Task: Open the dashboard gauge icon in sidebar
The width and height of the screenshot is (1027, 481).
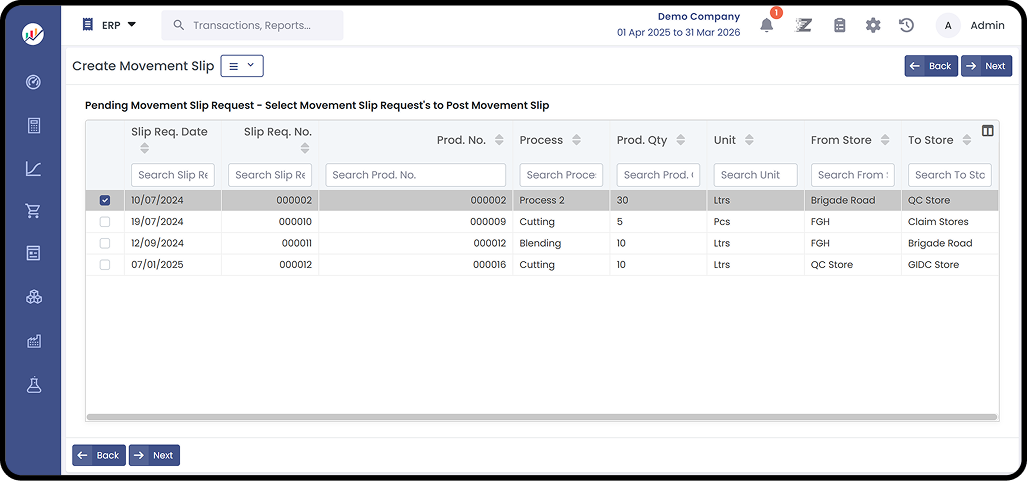Action: coord(34,82)
